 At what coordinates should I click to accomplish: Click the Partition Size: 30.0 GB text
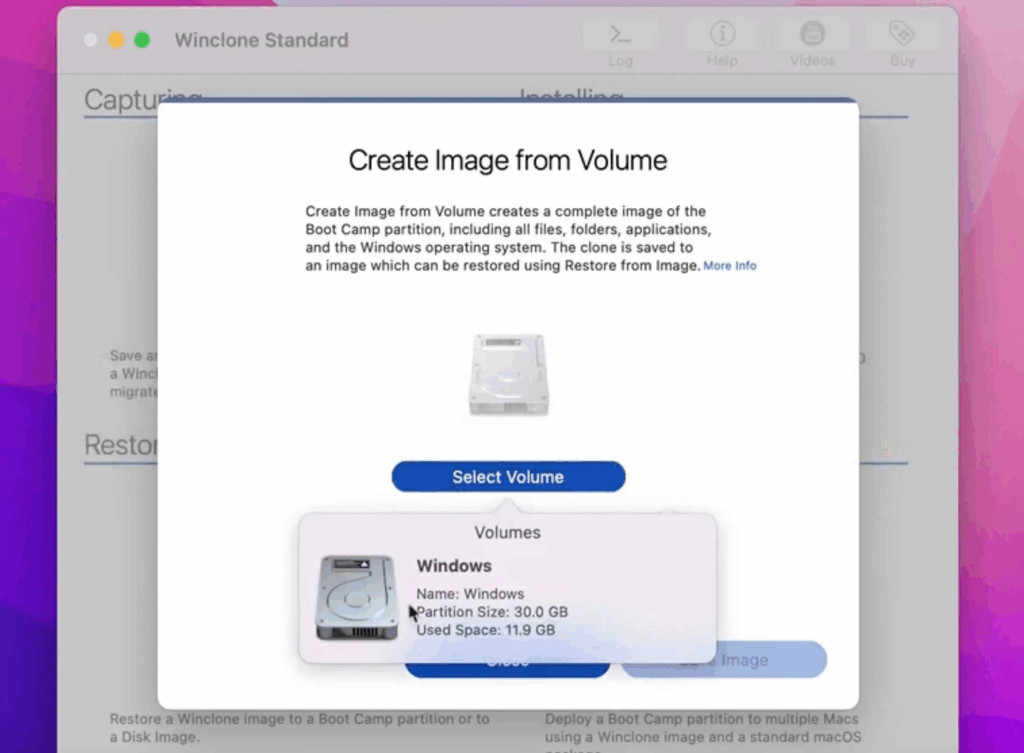[492, 612]
